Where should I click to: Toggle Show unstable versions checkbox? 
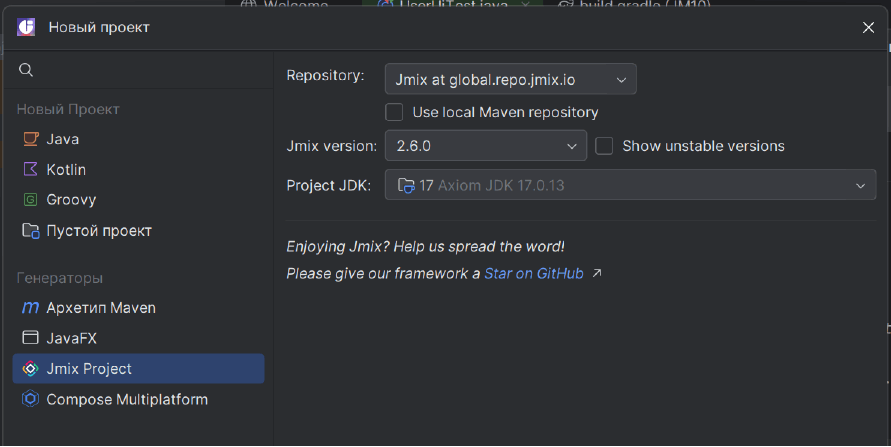(604, 146)
